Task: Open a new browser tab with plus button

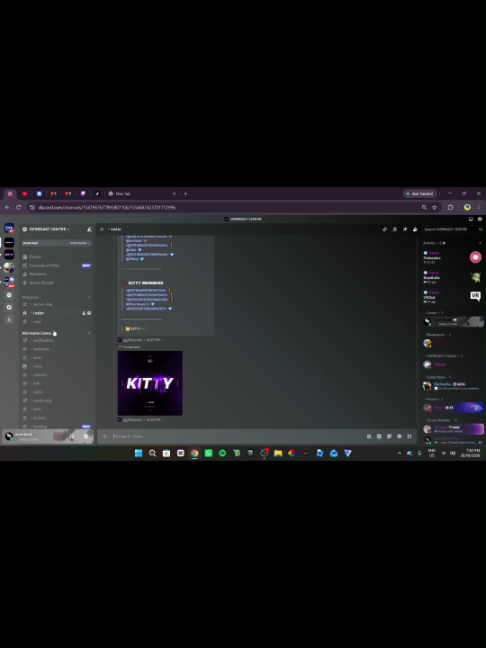Action: [x=186, y=194]
